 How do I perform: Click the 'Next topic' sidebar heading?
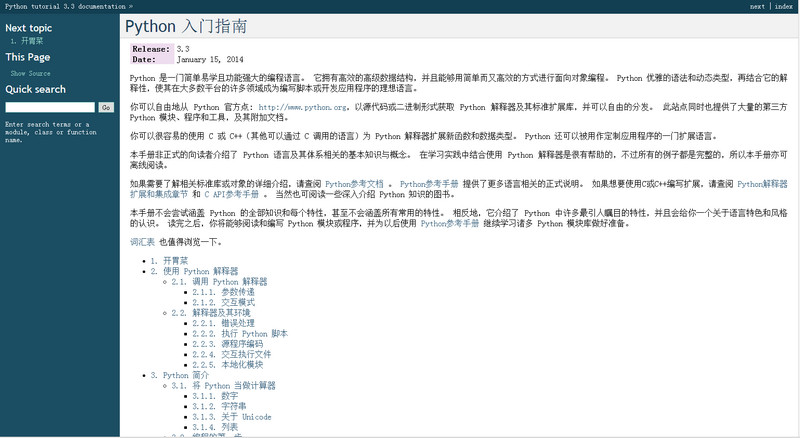pyautogui.click(x=29, y=28)
